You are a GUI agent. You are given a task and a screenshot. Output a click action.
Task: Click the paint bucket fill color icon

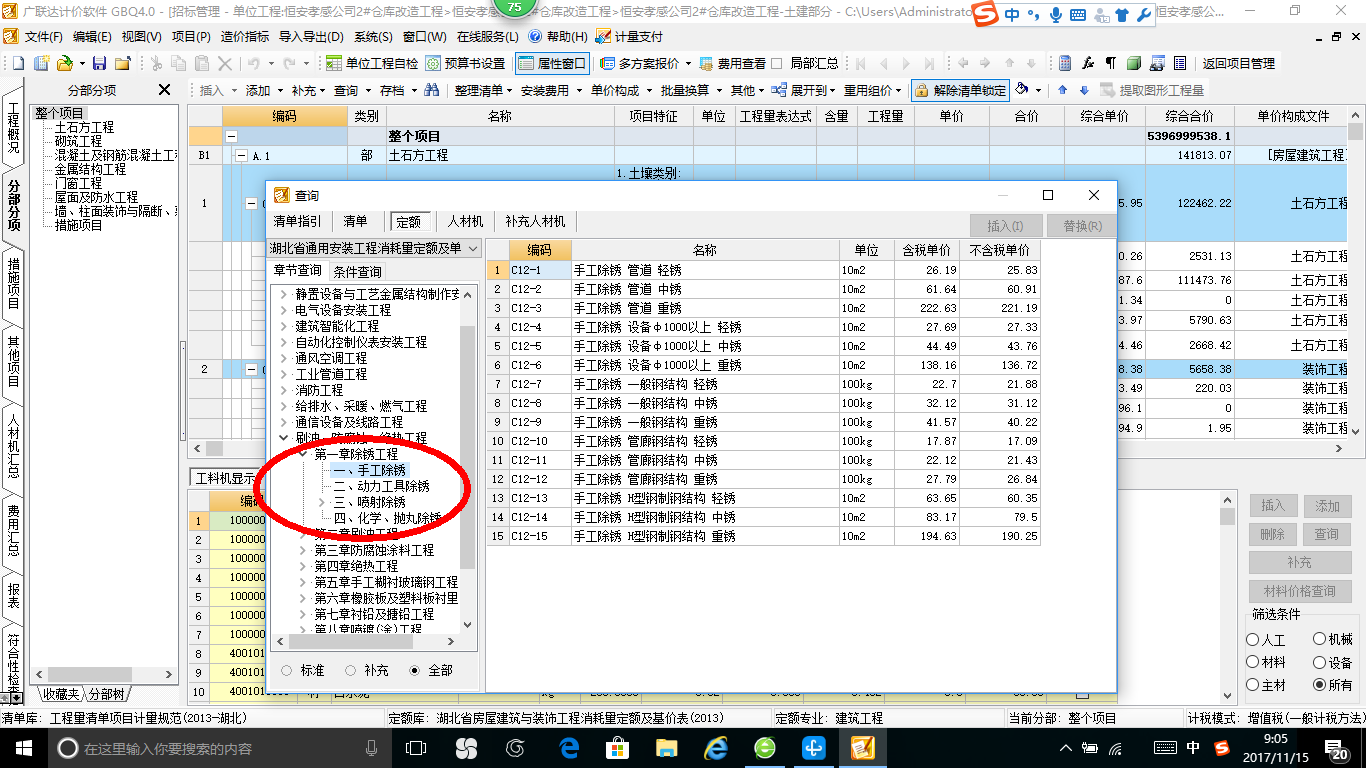pyautogui.click(x=1022, y=90)
